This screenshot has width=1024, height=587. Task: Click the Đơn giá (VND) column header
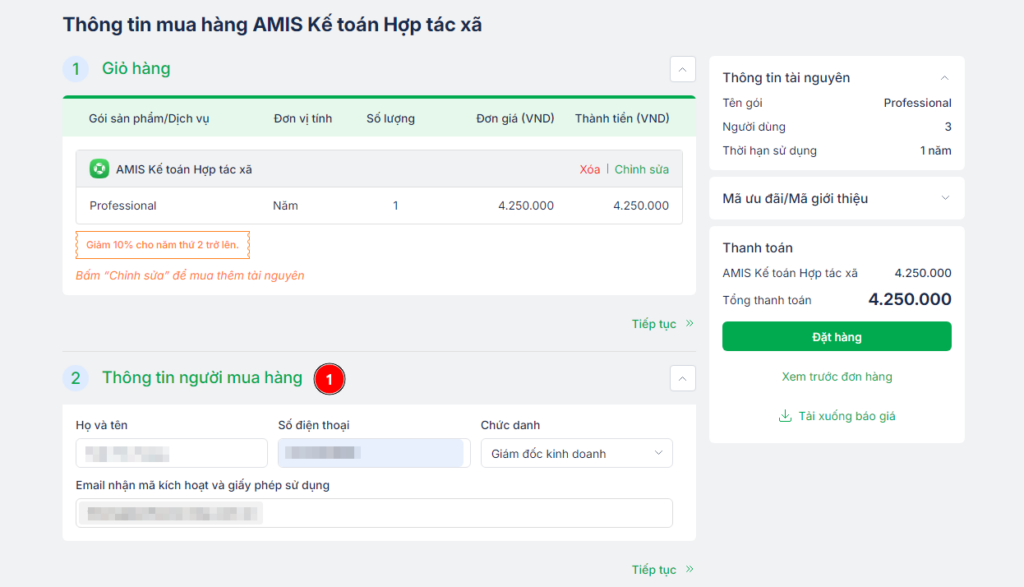click(x=515, y=118)
